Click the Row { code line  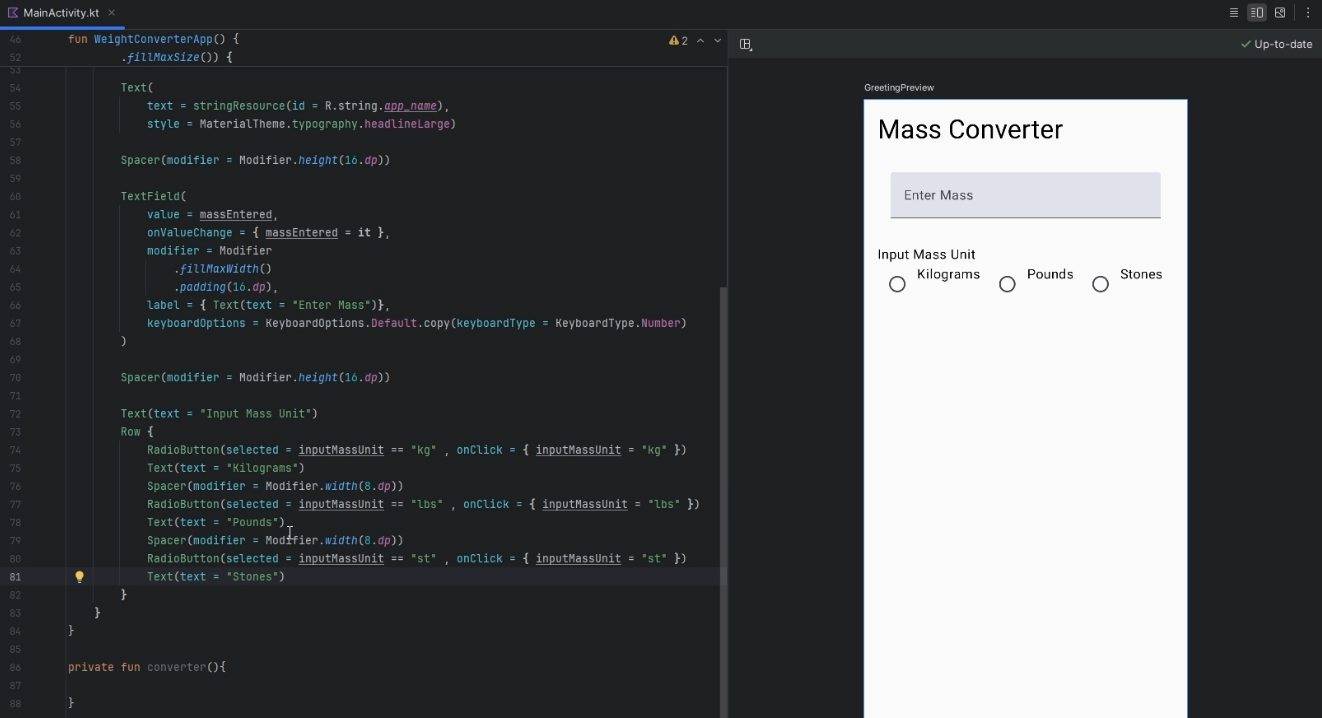(x=137, y=432)
